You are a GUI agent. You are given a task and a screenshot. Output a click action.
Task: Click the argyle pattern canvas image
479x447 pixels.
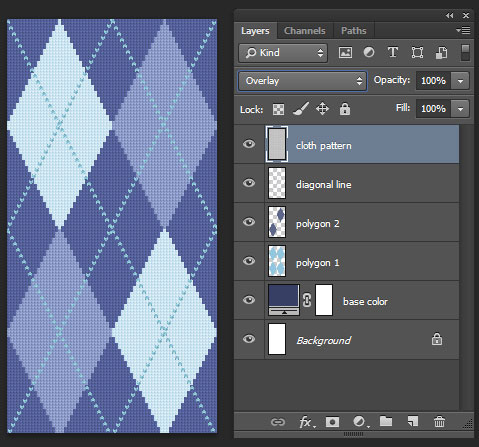click(112, 226)
